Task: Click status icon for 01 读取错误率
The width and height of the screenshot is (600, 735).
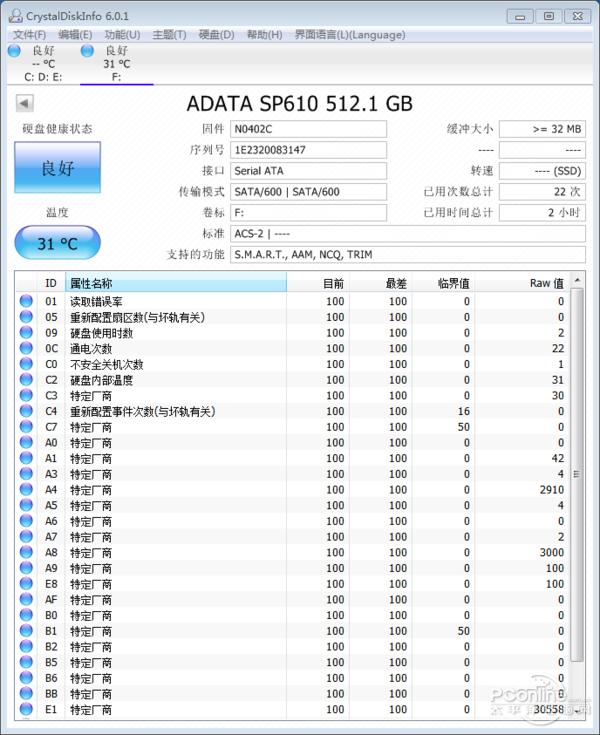Action: (x=26, y=301)
